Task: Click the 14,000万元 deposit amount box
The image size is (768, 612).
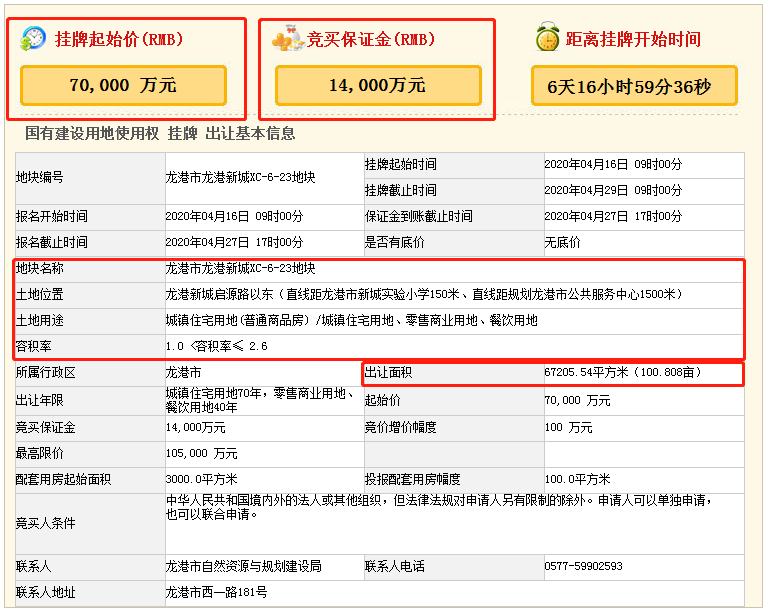Action: coord(377,86)
